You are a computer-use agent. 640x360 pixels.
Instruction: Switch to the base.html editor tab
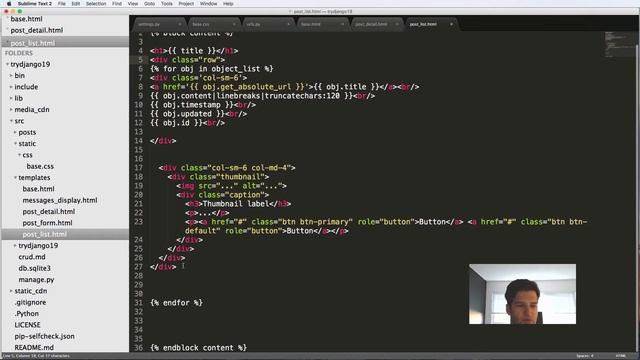(322, 24)
